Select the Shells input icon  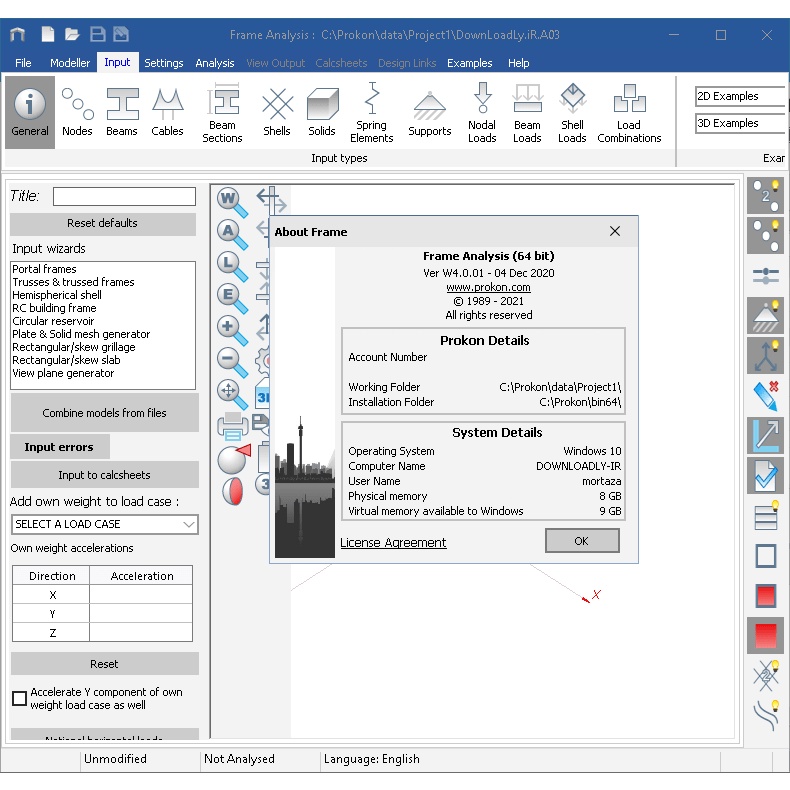[277, 112]
